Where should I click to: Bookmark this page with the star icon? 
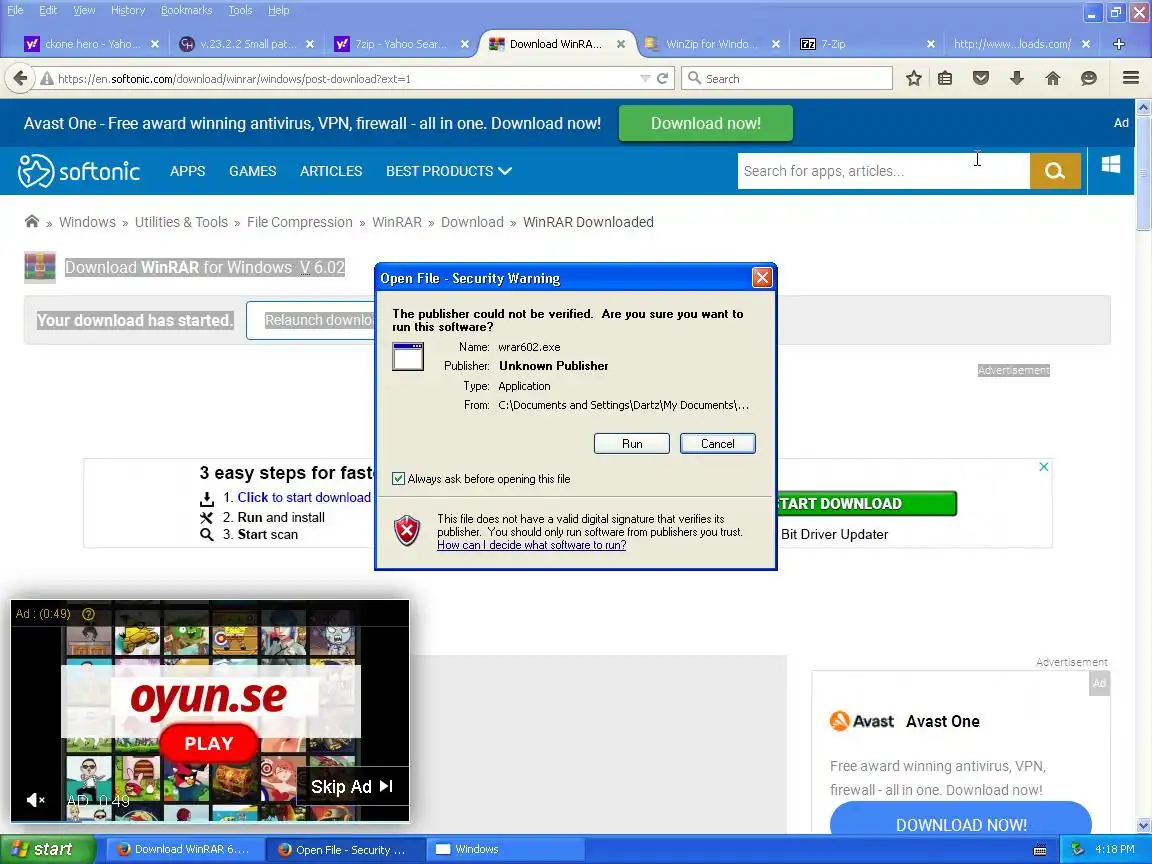pos(913,79)
